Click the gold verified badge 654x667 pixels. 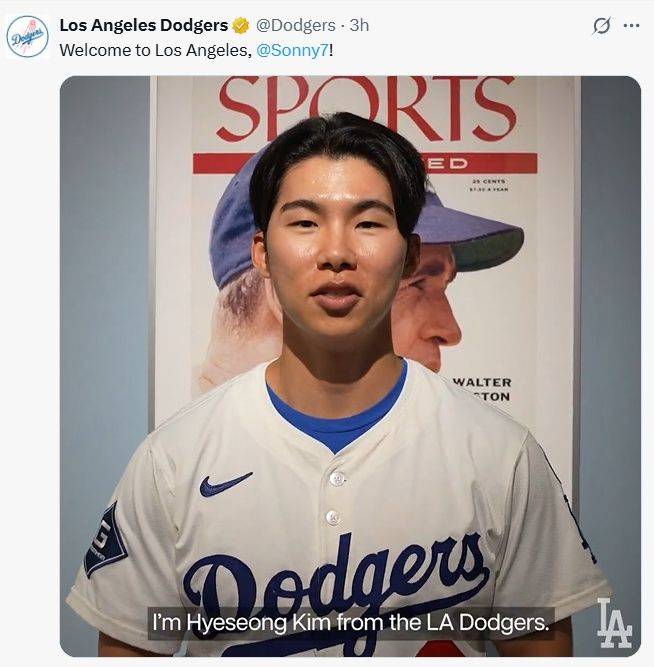click(241, 26)
